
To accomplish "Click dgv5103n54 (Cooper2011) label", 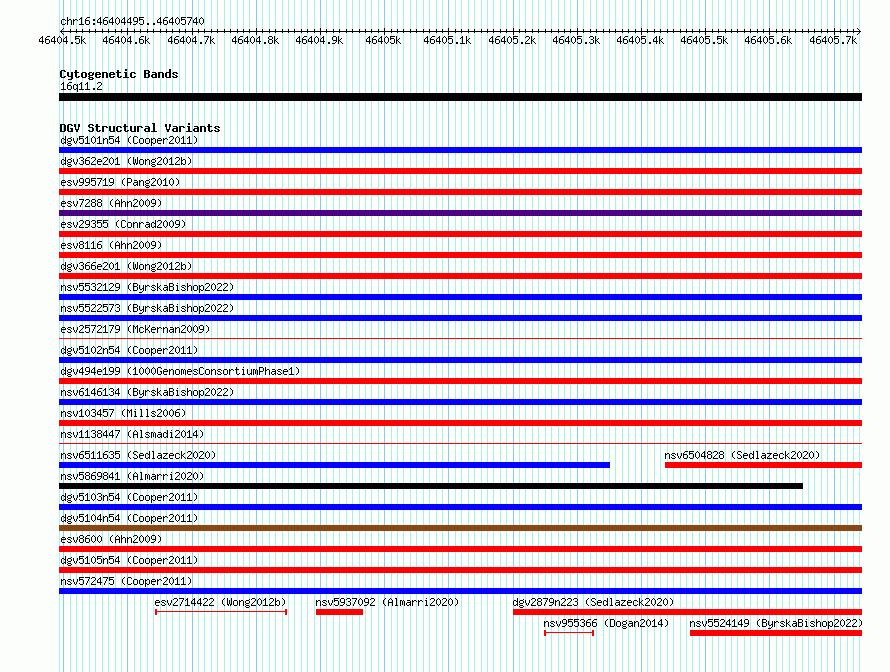I will (x=129, y=497).
